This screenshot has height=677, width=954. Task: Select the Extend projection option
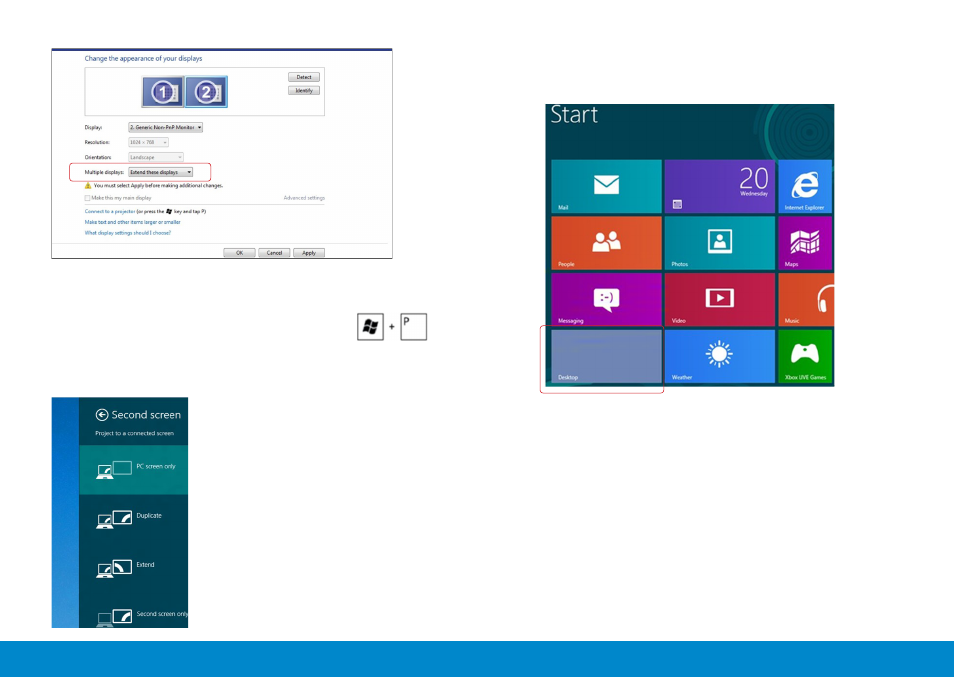click(134, 568)
